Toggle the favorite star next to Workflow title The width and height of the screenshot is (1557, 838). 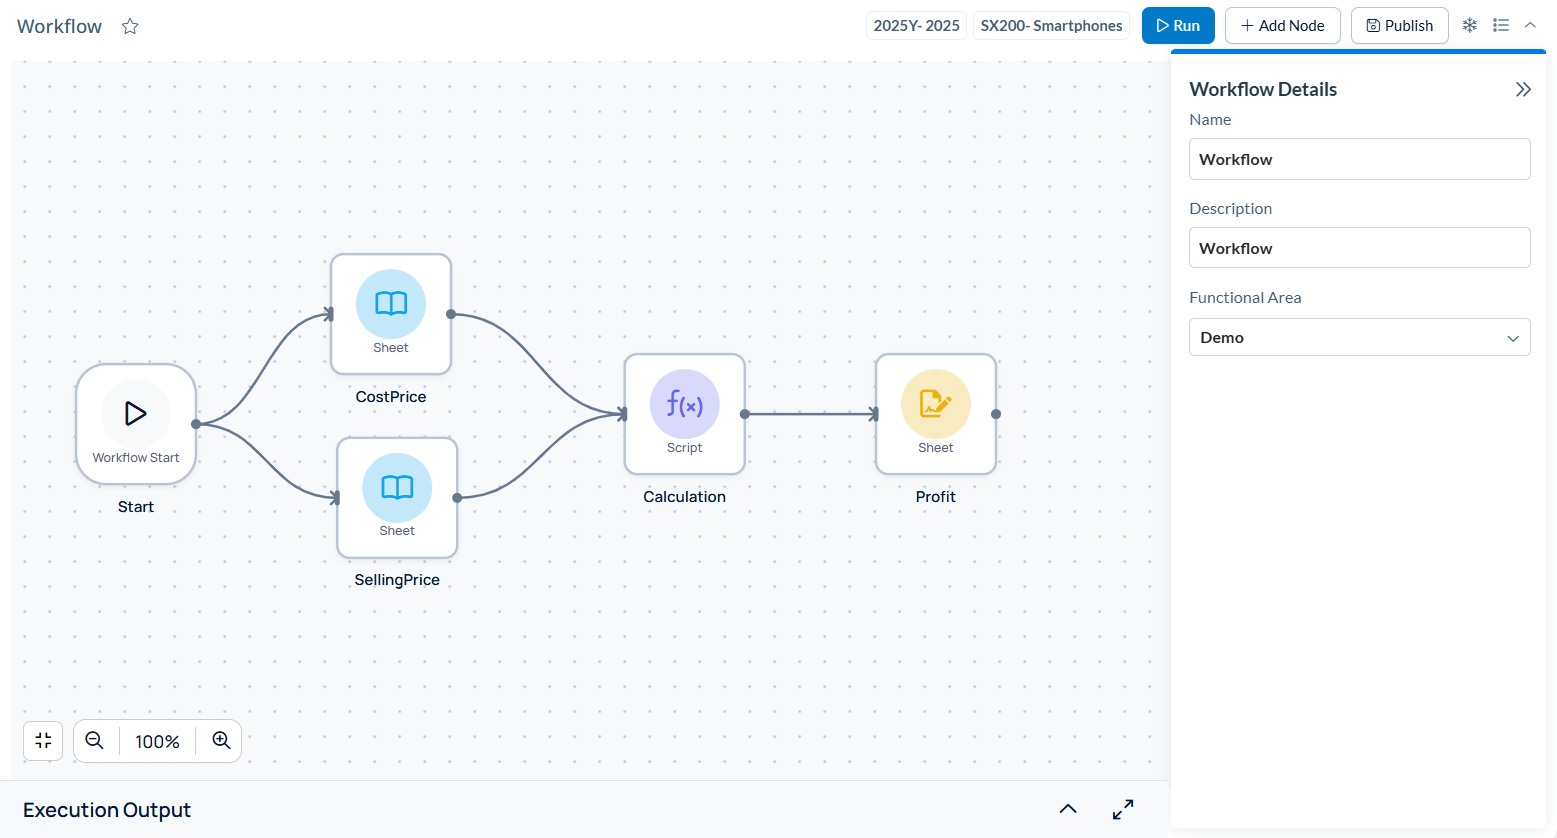[130, 26]
